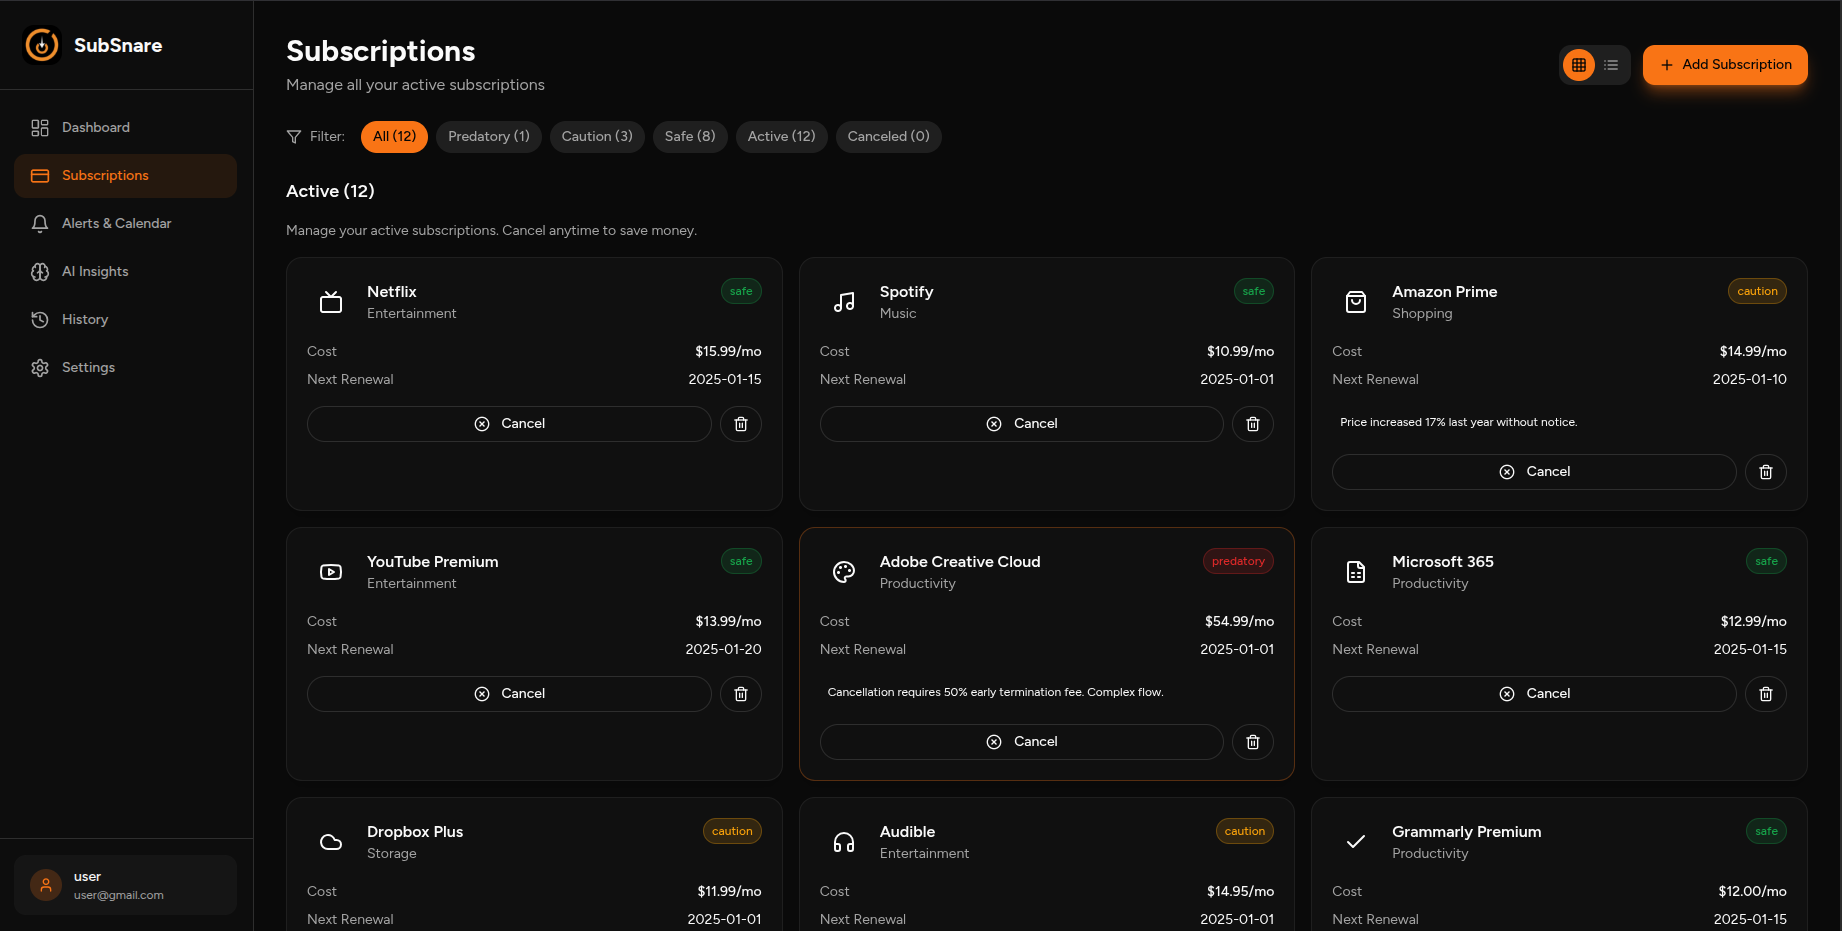This screenshot has height=931, width=1842.
Task: Click the Netflix TV icon
Action: click(331, 302)
